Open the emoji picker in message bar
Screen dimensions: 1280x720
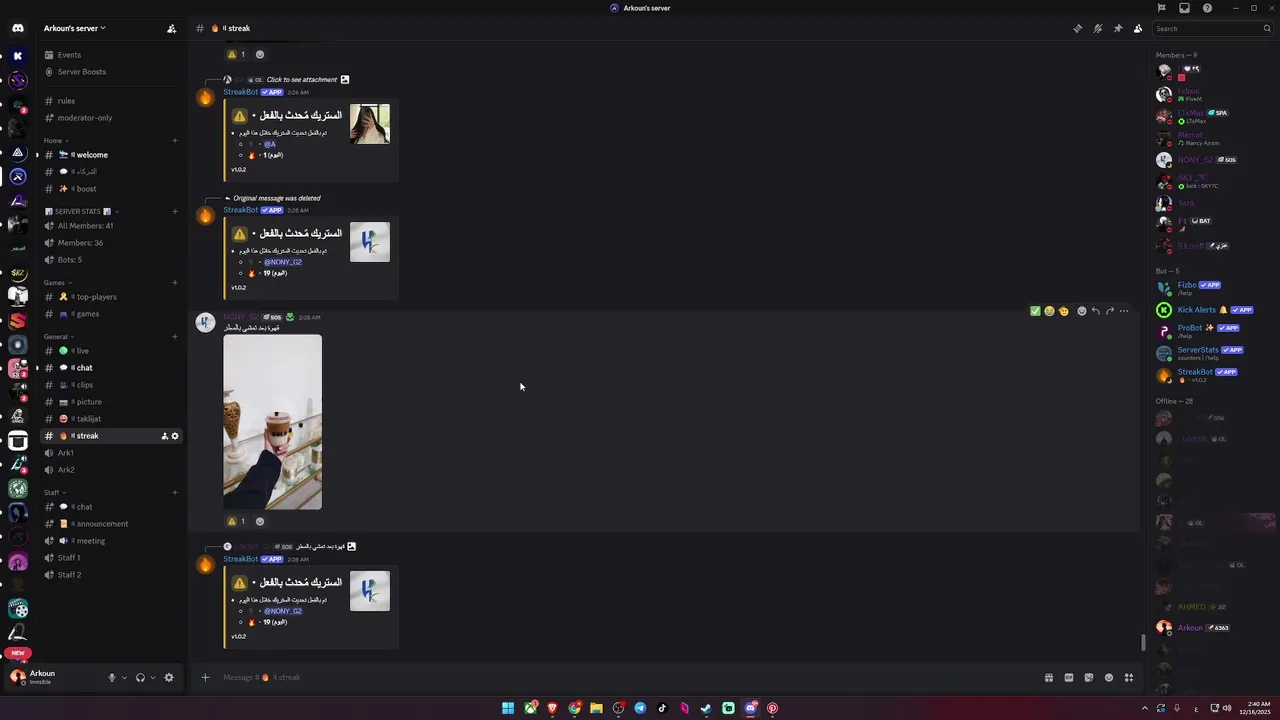(1109, 677)
